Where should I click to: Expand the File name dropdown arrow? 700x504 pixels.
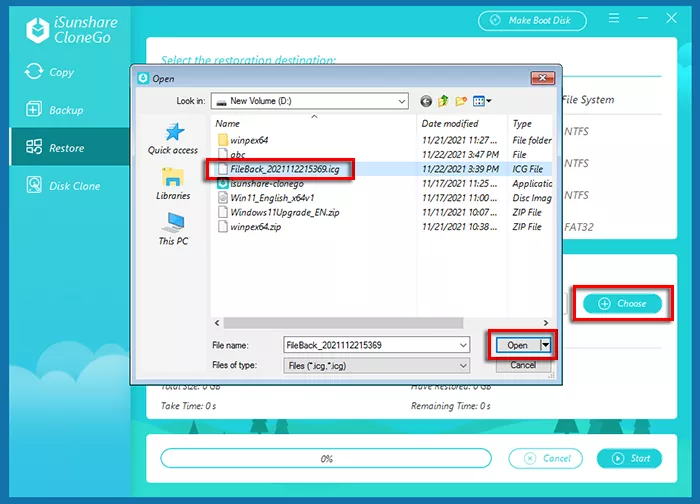[x=463, y=345]
